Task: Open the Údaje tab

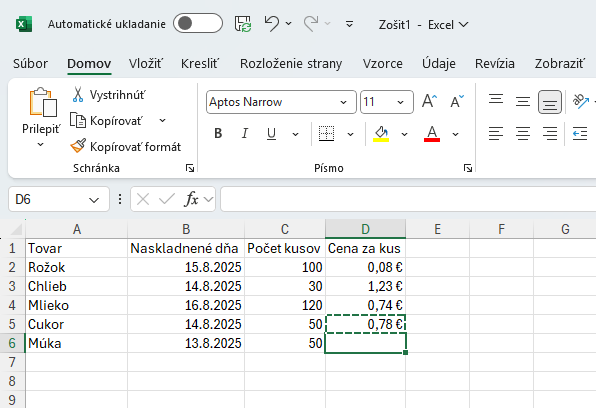Action: pyautogui.click(x=439, y=63)
